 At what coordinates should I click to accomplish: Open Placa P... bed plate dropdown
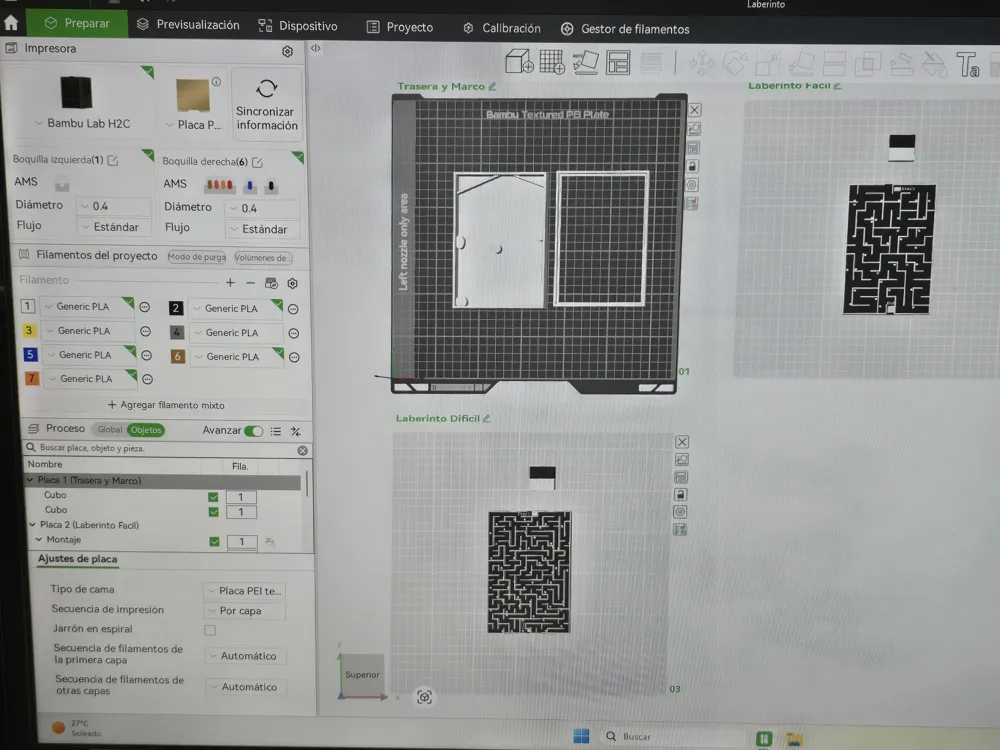tap(194, 125)
